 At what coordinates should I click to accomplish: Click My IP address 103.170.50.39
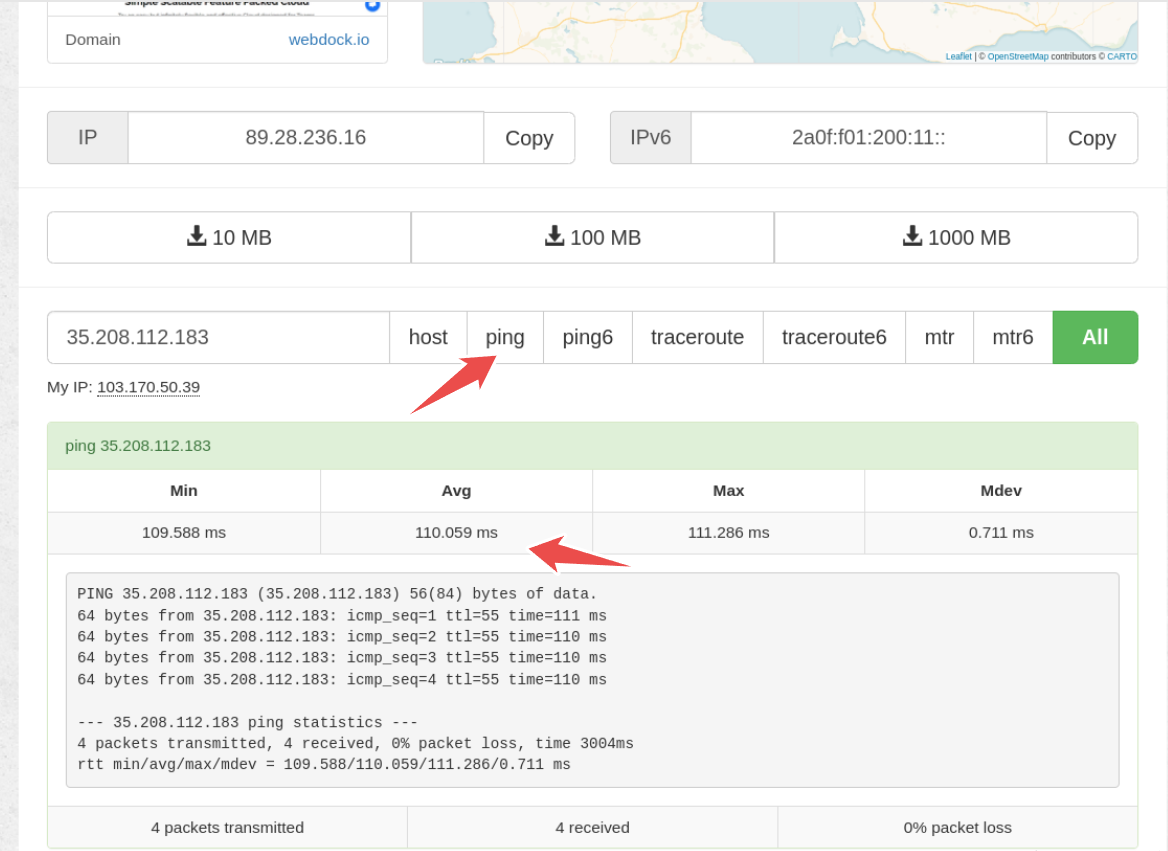tap(148, 387)
